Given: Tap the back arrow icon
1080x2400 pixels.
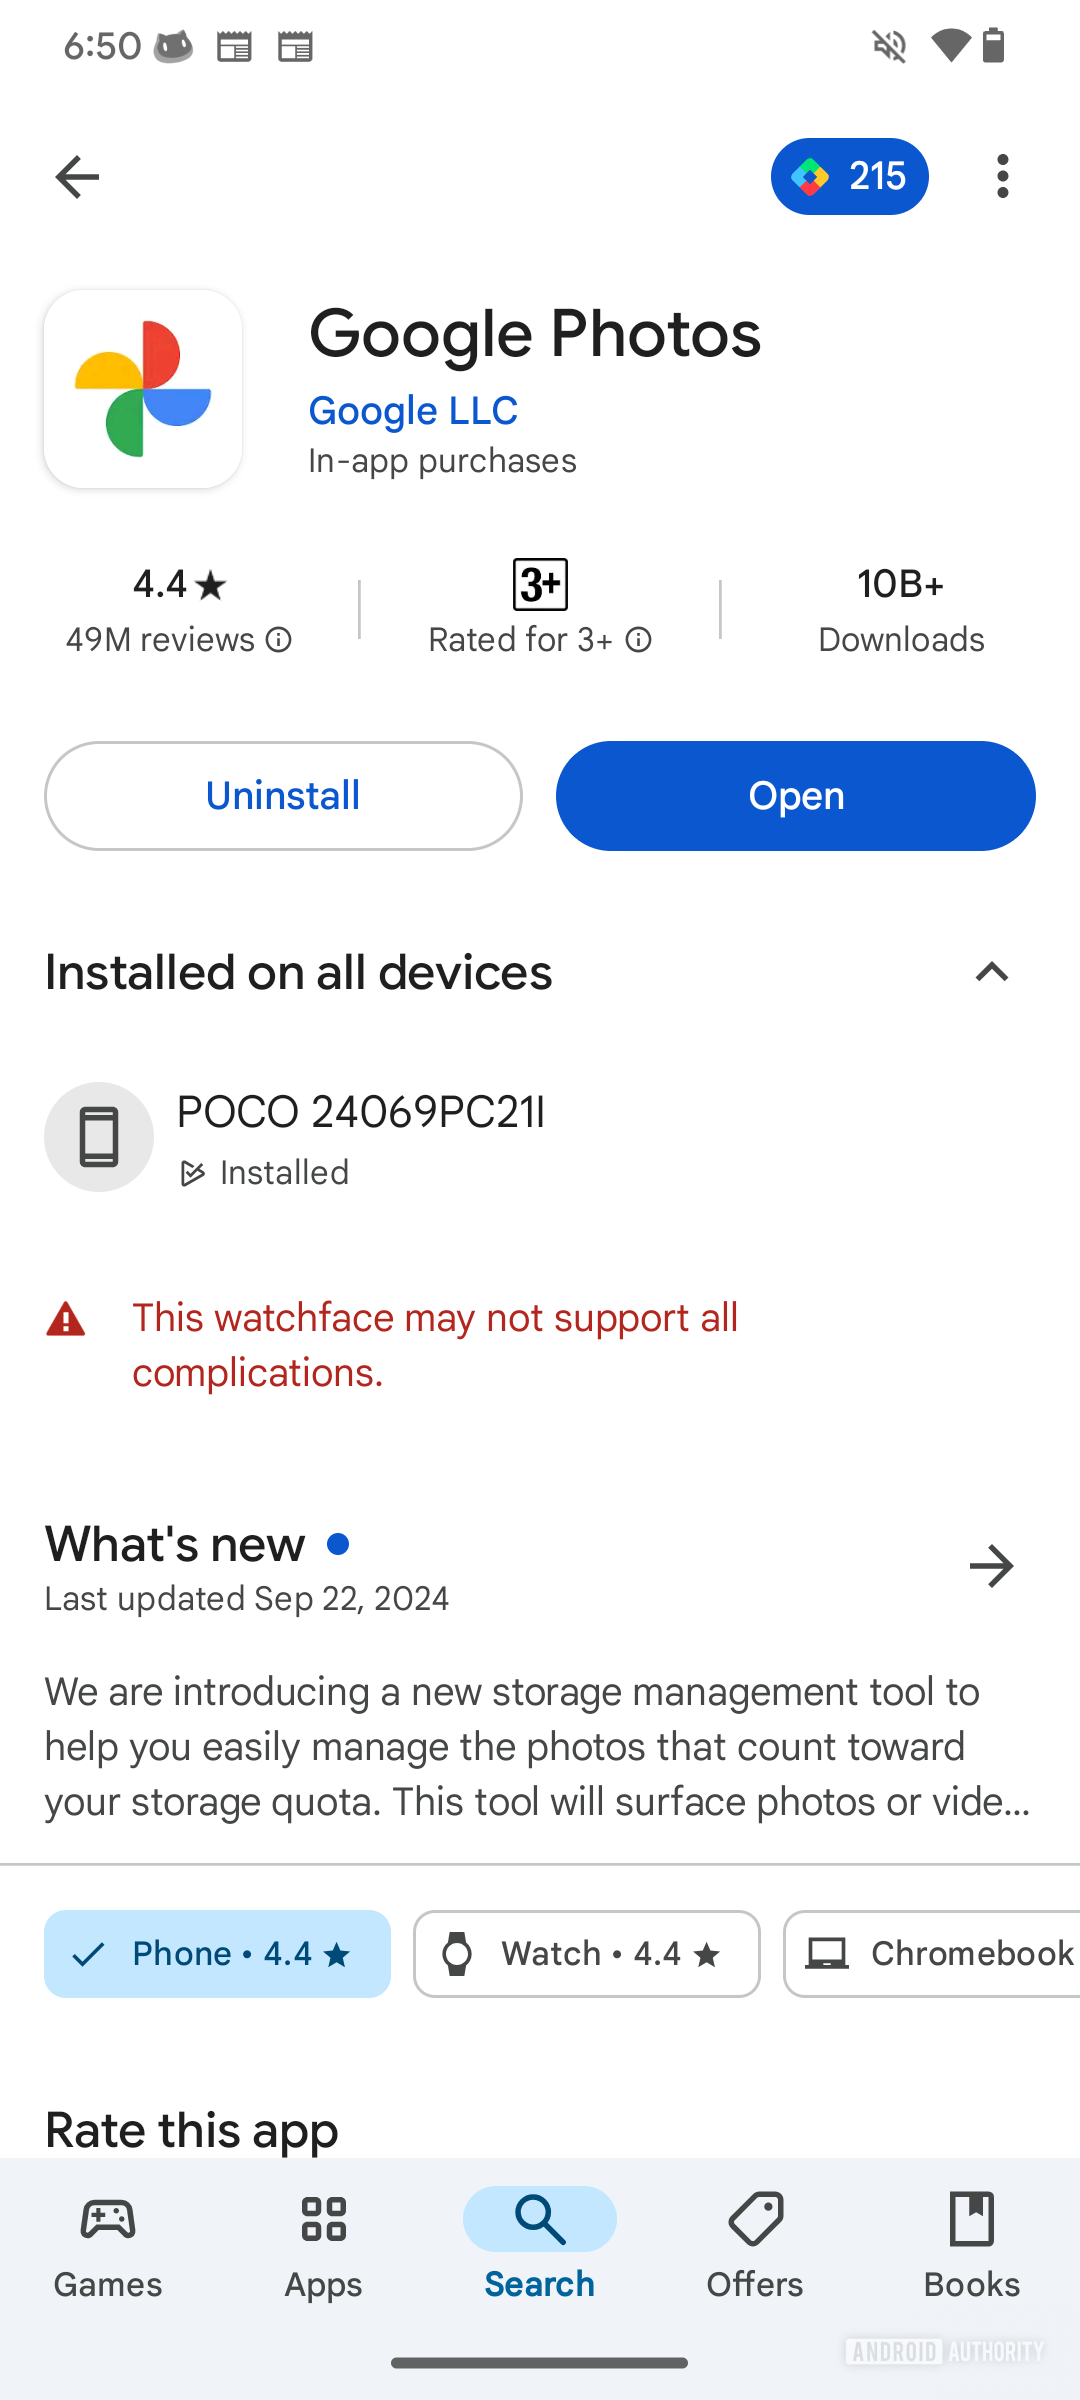Looking at the screenshot, I should tap(77, 177).
